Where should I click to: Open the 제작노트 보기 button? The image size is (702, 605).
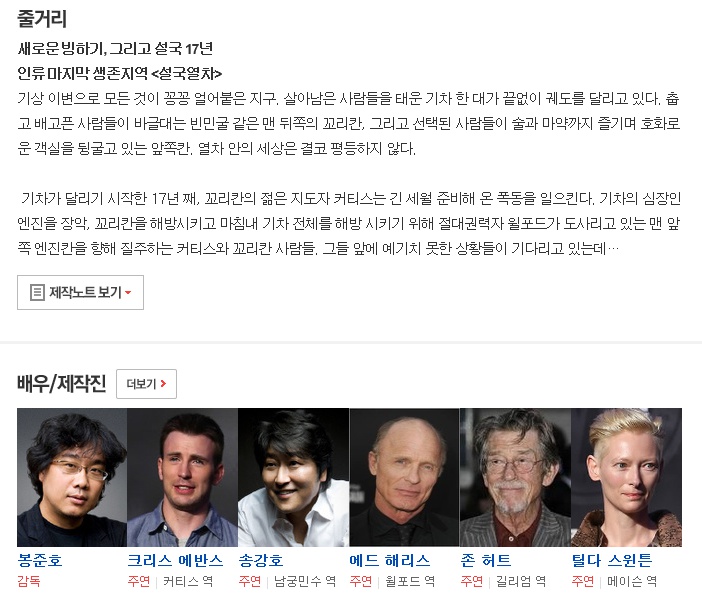click(81, 292)
